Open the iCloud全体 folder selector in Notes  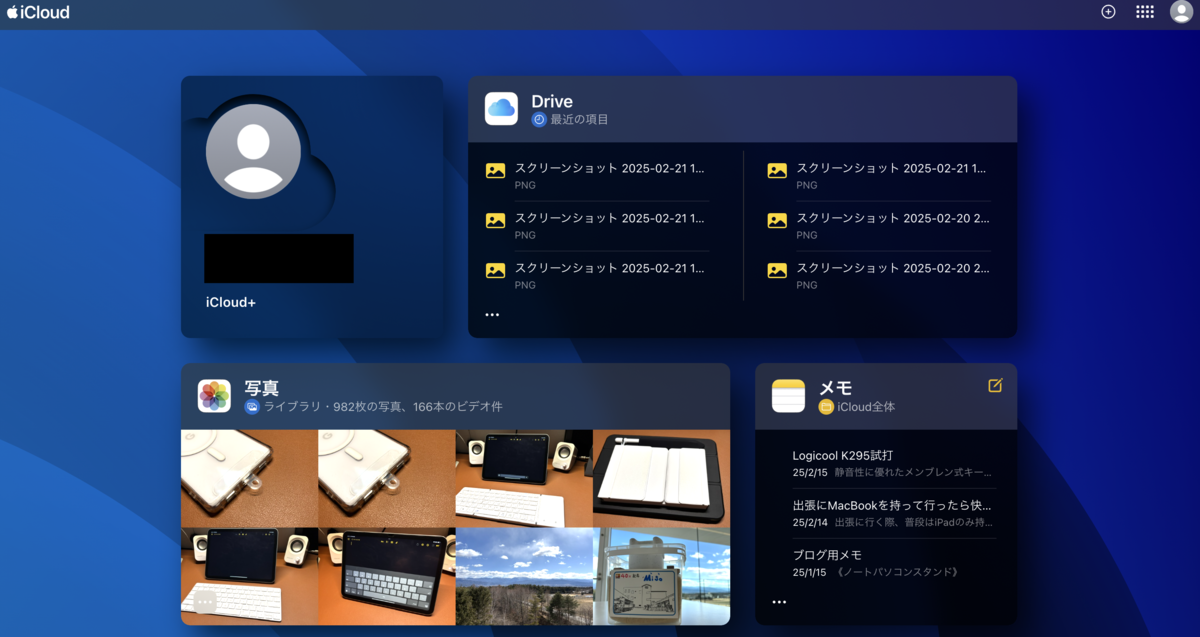click(857, 407)
